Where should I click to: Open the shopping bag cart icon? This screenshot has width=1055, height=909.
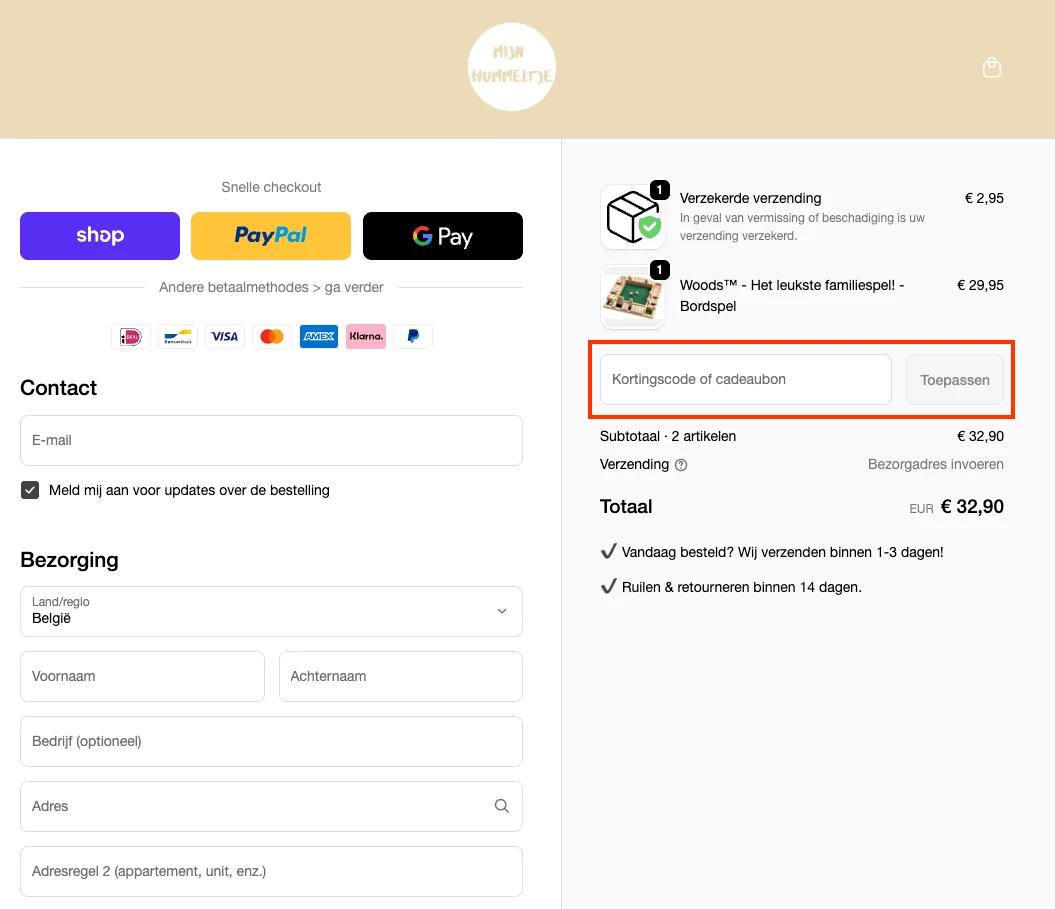(x=992, y=68)
